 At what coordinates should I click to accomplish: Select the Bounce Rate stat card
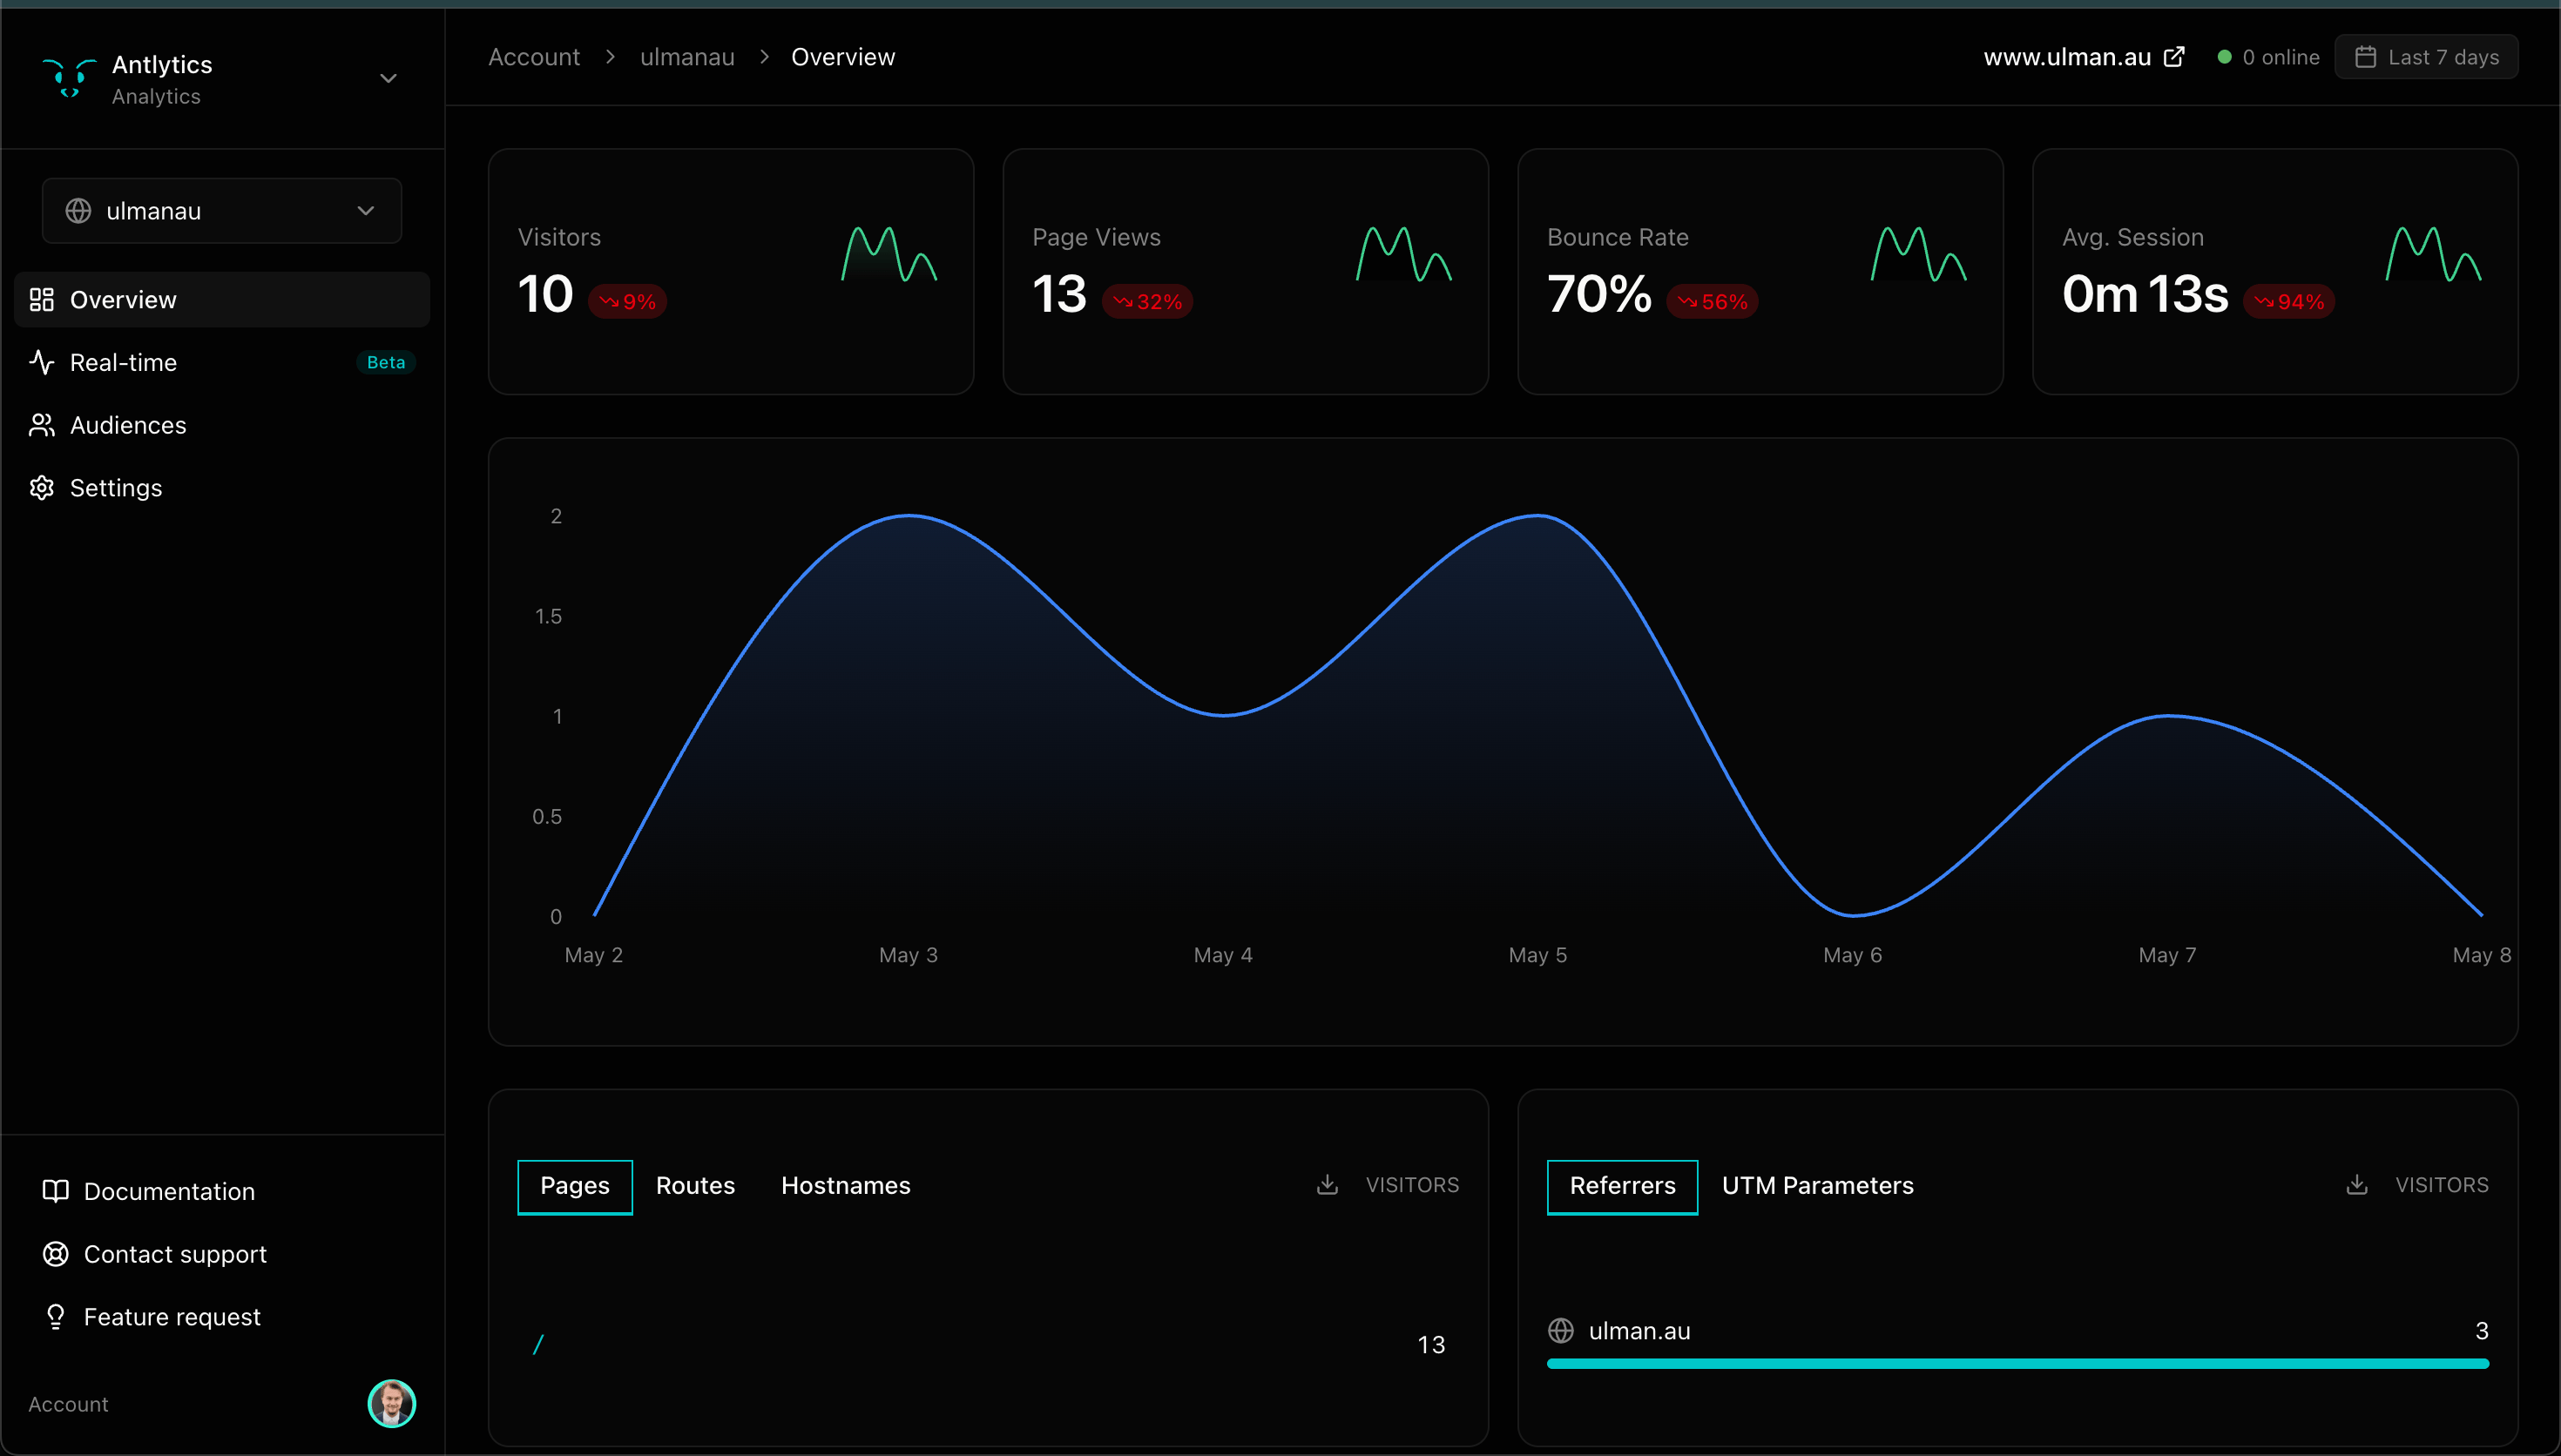coord(1761,272)
